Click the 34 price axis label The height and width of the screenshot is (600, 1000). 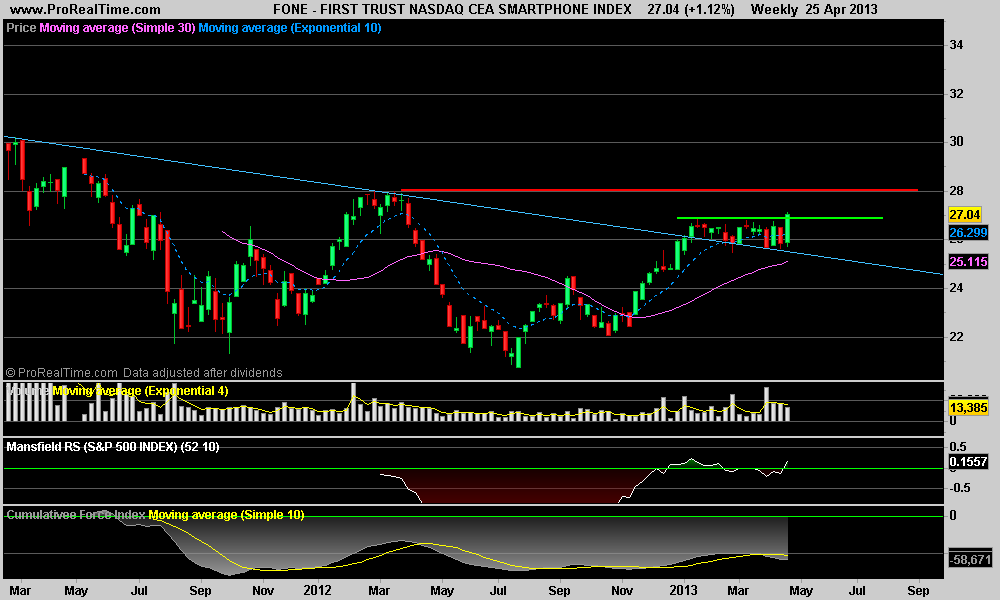click(956, 45)
